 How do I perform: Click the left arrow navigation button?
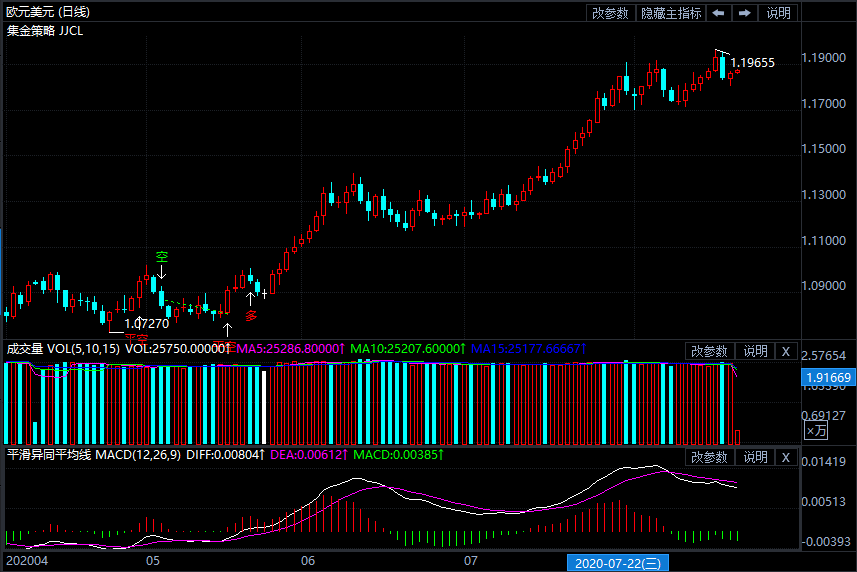point(718,13)
